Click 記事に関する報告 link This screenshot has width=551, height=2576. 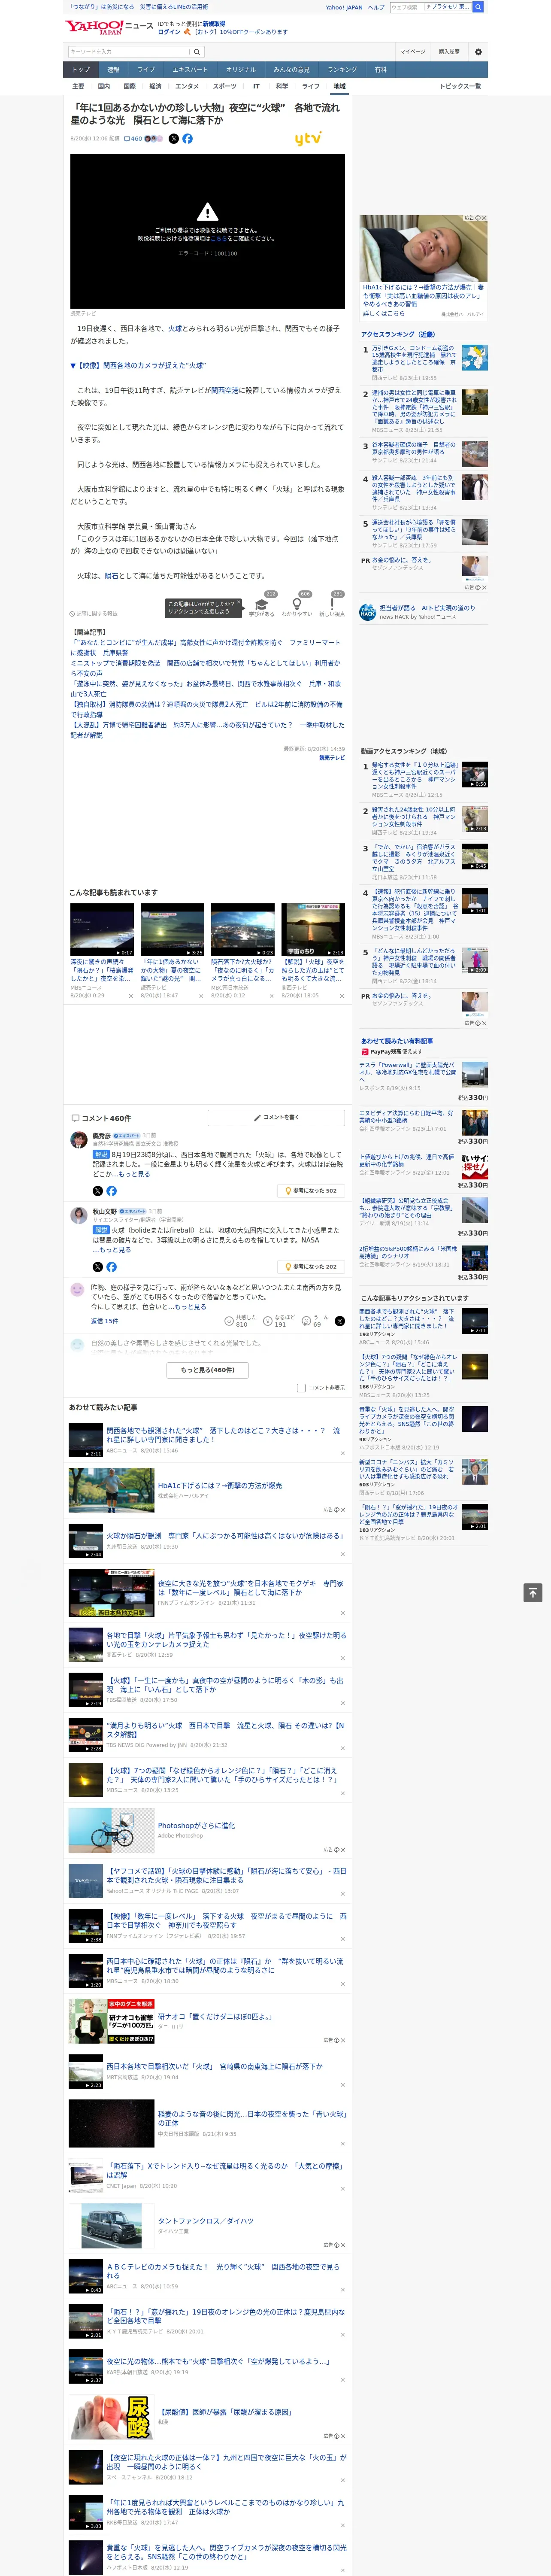pos(94,613)
